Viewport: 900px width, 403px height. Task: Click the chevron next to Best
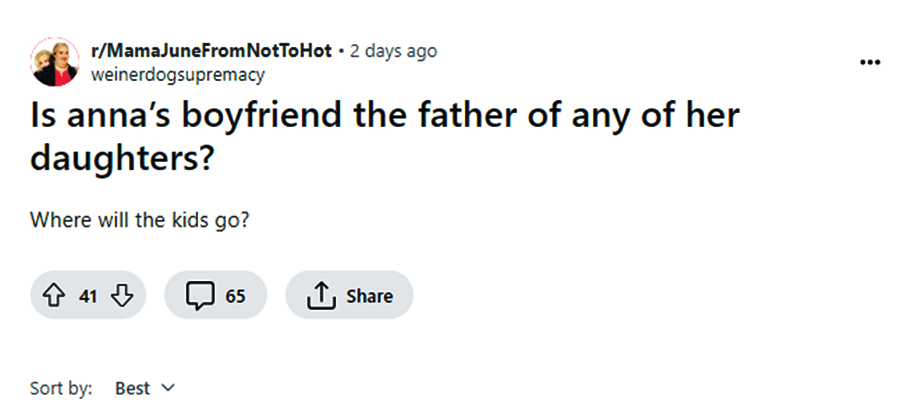(167, 387)
